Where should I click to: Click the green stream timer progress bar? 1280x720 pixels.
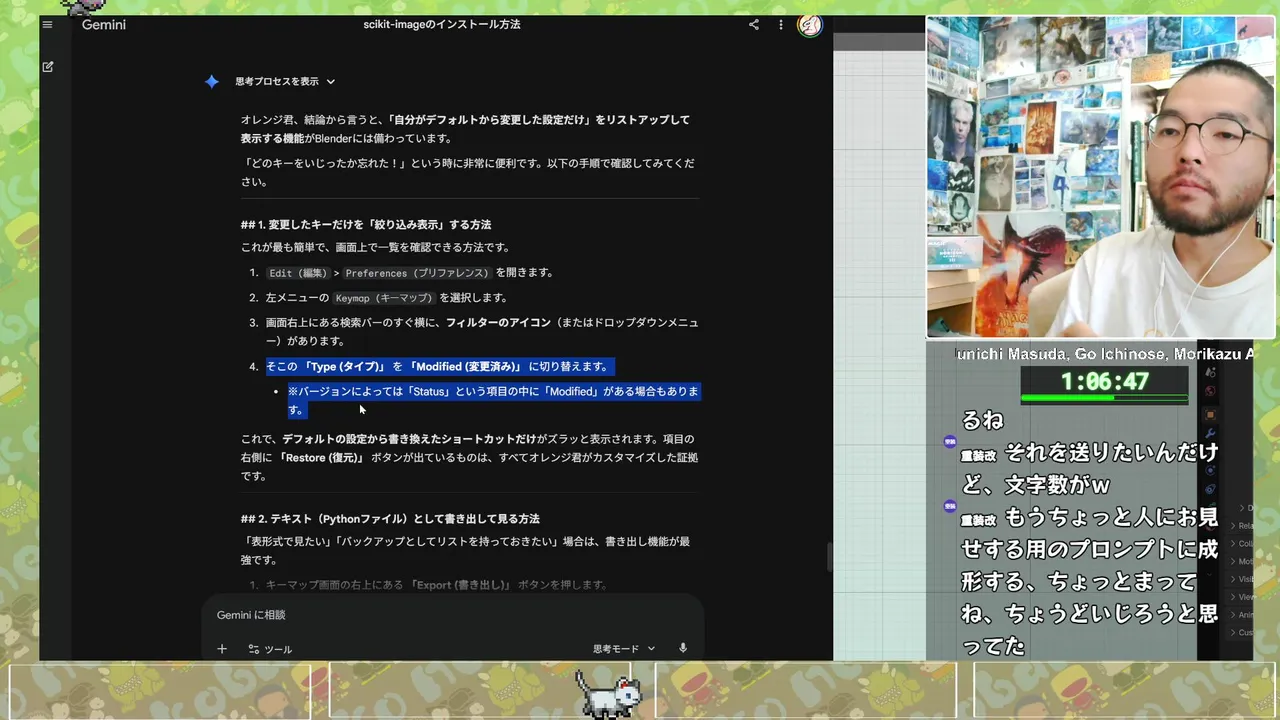[x=1104, y=398]
